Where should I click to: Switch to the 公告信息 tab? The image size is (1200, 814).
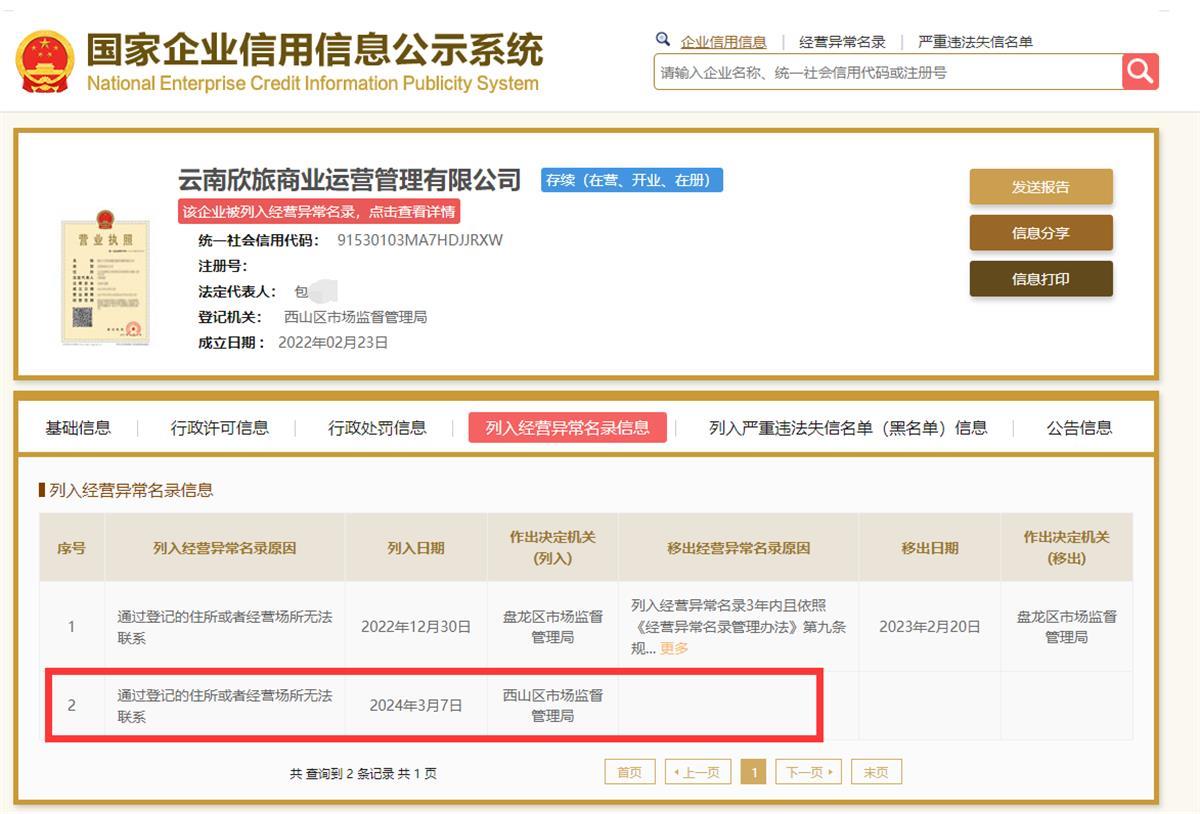(1079, 428)
